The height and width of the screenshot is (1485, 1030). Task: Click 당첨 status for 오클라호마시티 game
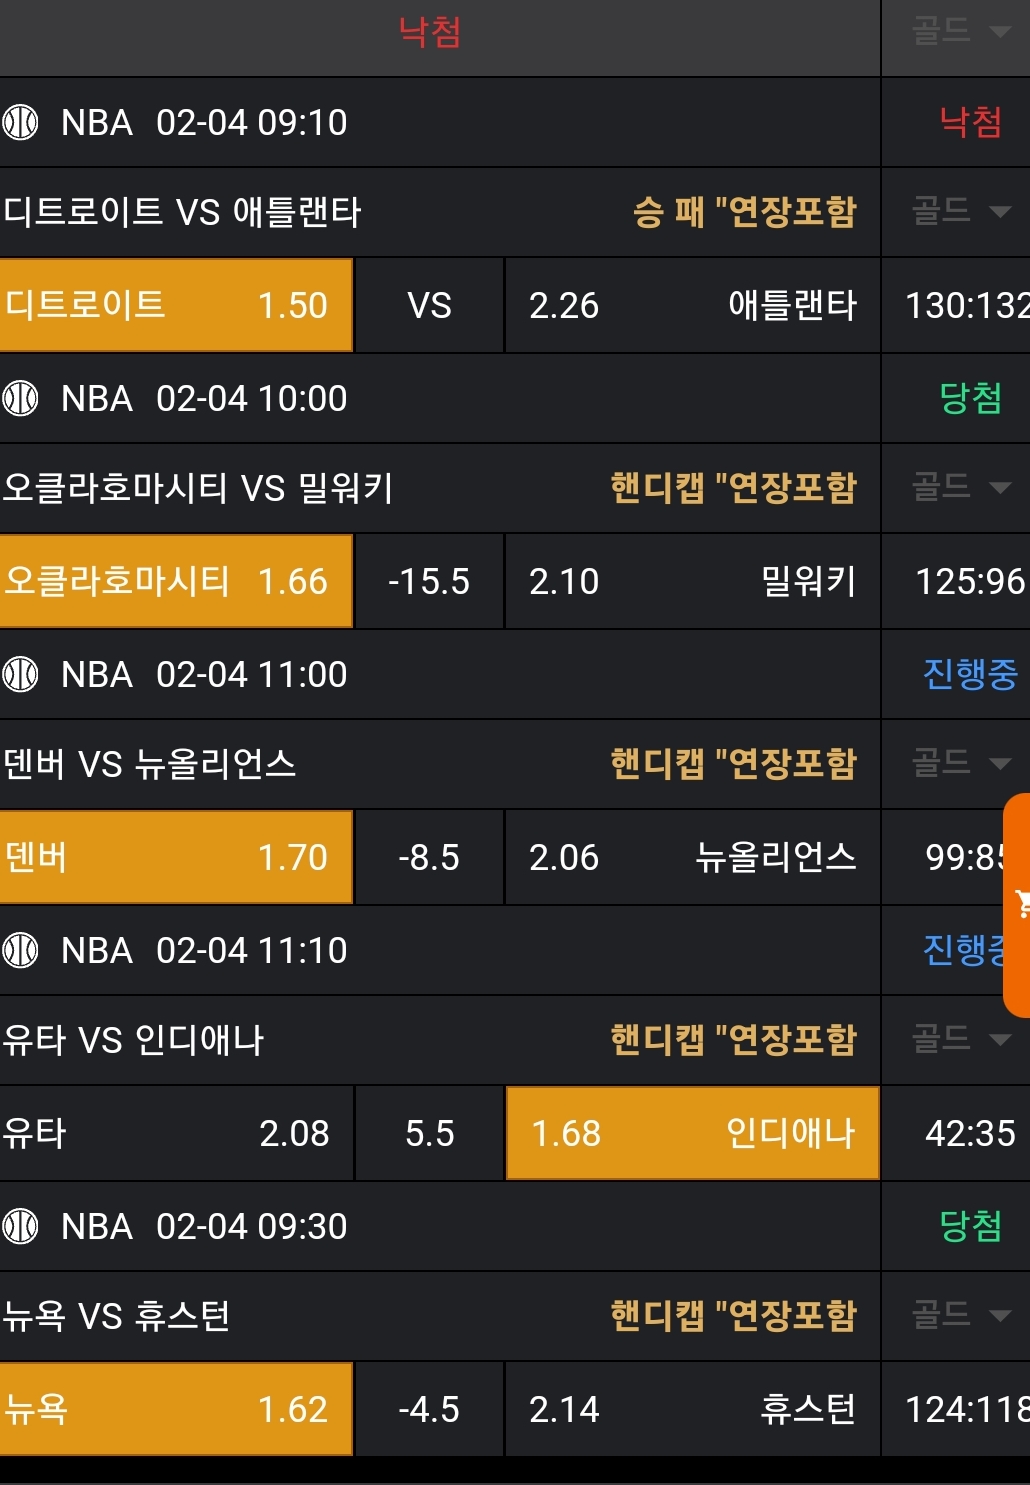click(x=970, y=398)
